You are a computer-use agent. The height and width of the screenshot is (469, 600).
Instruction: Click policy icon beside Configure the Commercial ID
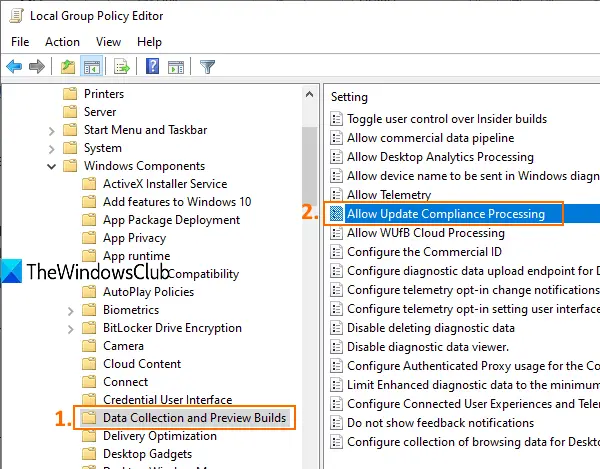pyautogui.click(x=336, y=252)
